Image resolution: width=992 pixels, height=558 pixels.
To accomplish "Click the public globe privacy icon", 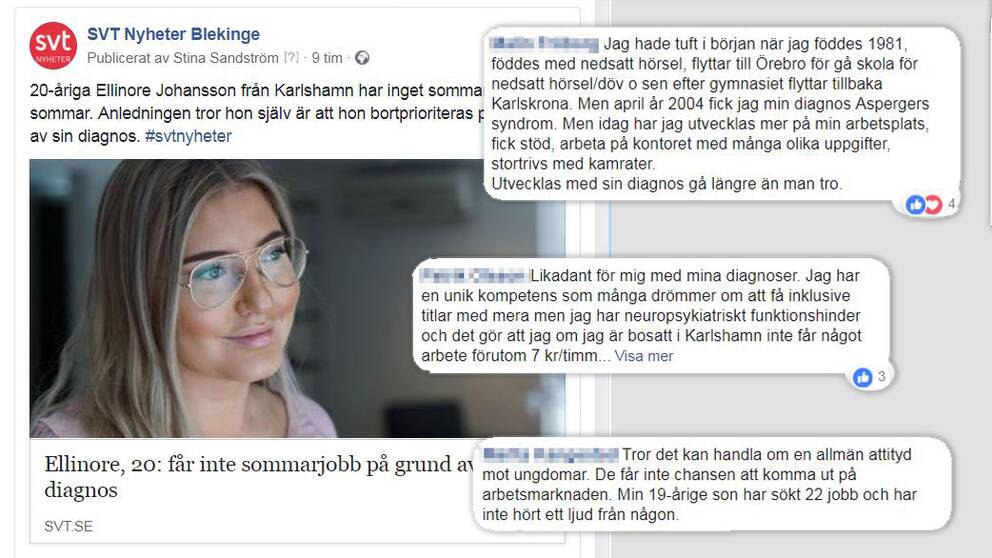I will point(362,58).
